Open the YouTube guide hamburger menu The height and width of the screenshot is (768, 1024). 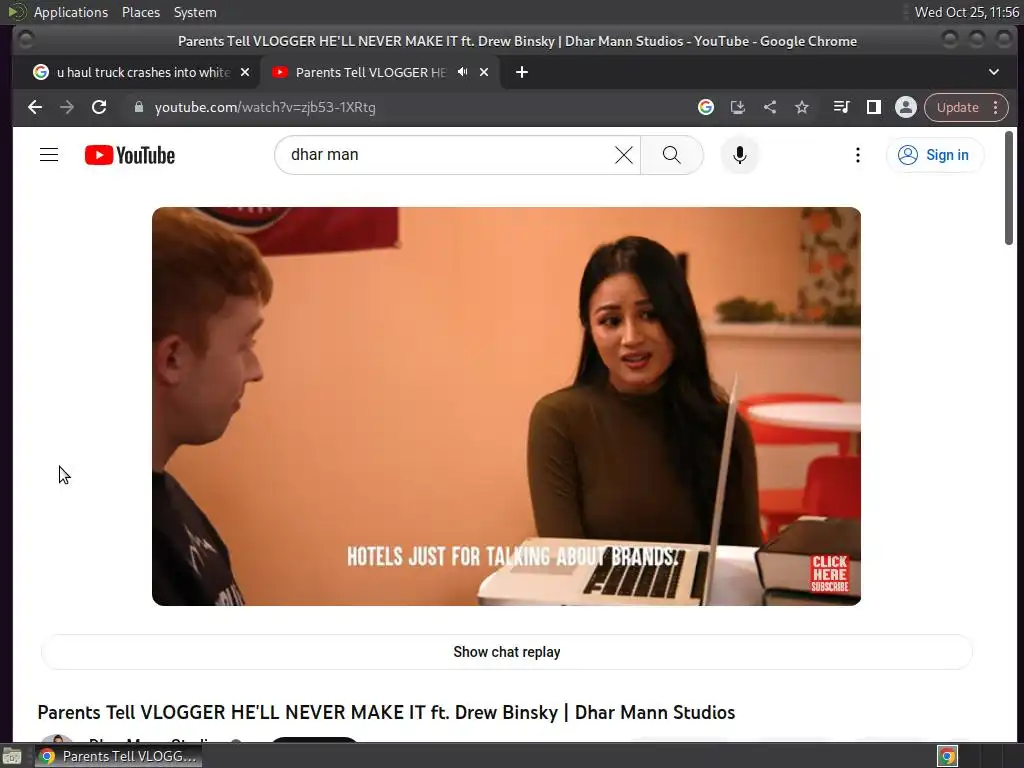point(49,155)
